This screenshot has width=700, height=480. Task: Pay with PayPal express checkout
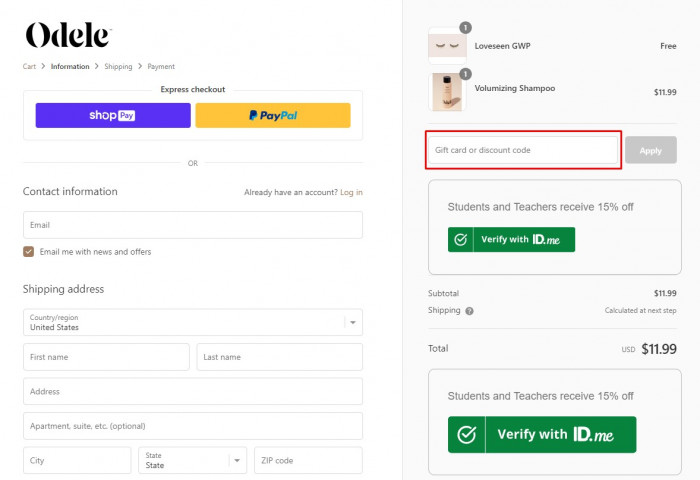[273, 116]
